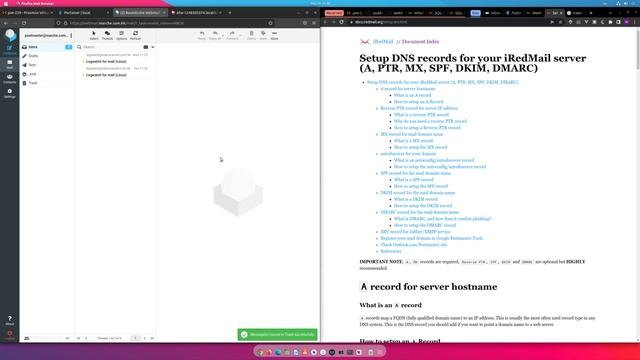The width and height of the screenshot is (640, 360).
Task: Go to last page of message list
Action: 152,338
